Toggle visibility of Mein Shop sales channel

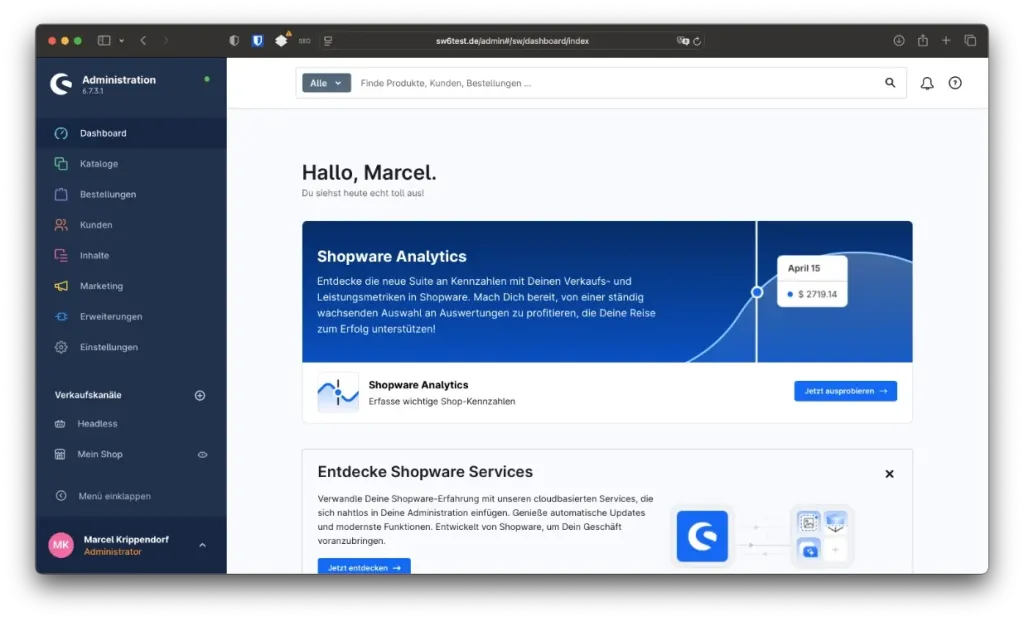coord(202,454)
